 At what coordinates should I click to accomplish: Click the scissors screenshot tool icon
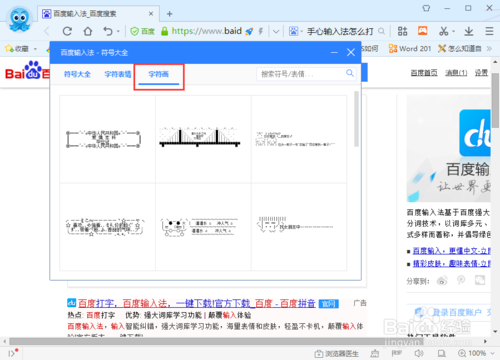coord(443,31)
